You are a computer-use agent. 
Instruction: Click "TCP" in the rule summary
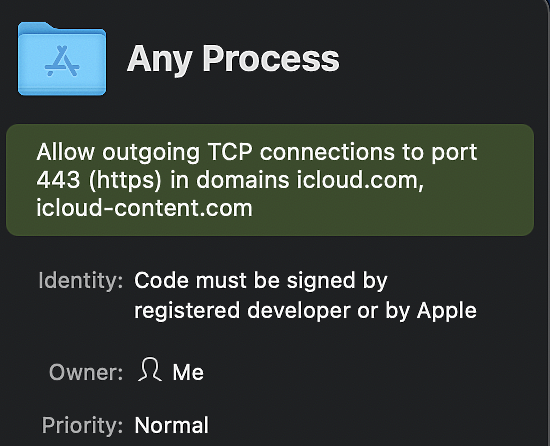[x=230, y=152]
